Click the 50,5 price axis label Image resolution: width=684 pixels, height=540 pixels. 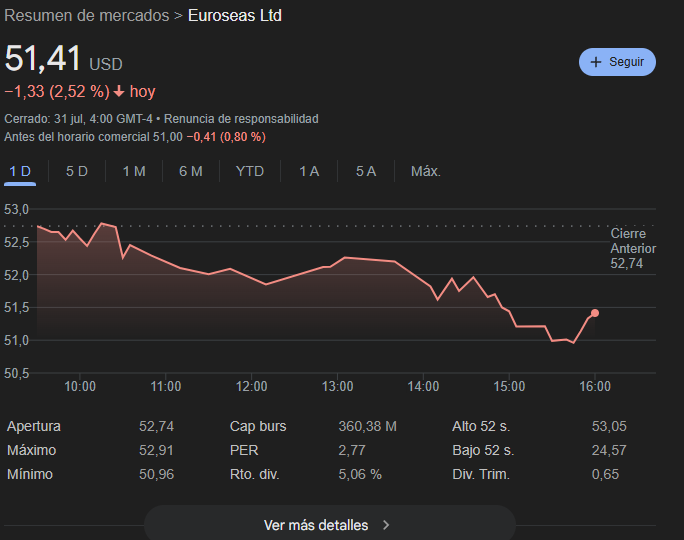[x=16, y=373]
